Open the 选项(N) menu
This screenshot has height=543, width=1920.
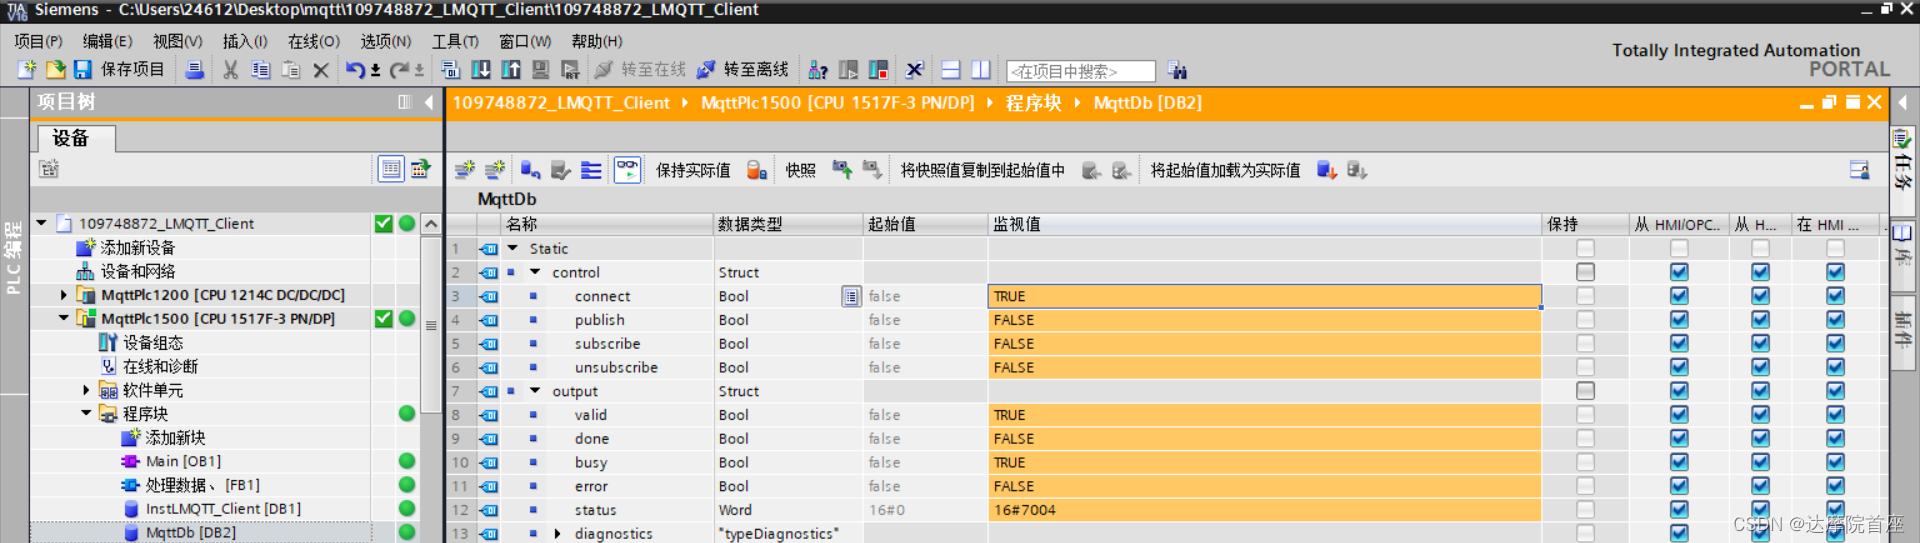tap(386, 41)
